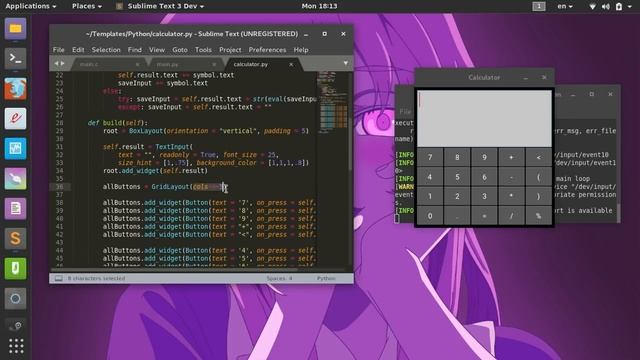Close the calculator.py tab
Screen dimensions: 640x360
[291, 64]
